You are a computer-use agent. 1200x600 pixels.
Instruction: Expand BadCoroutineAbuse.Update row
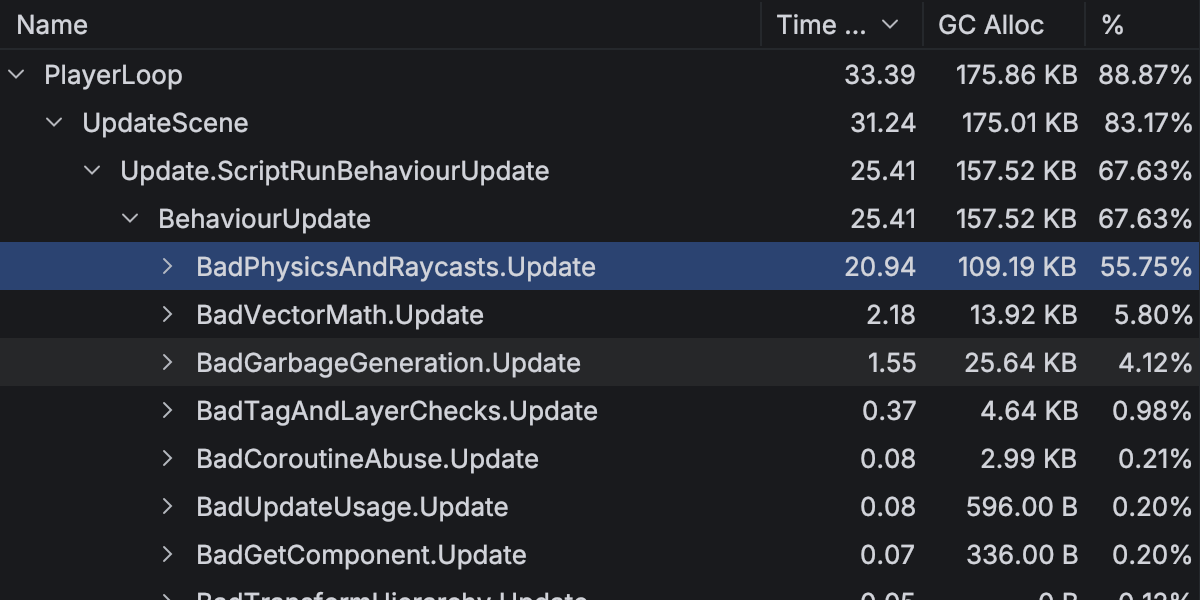(x=168, y=459)
